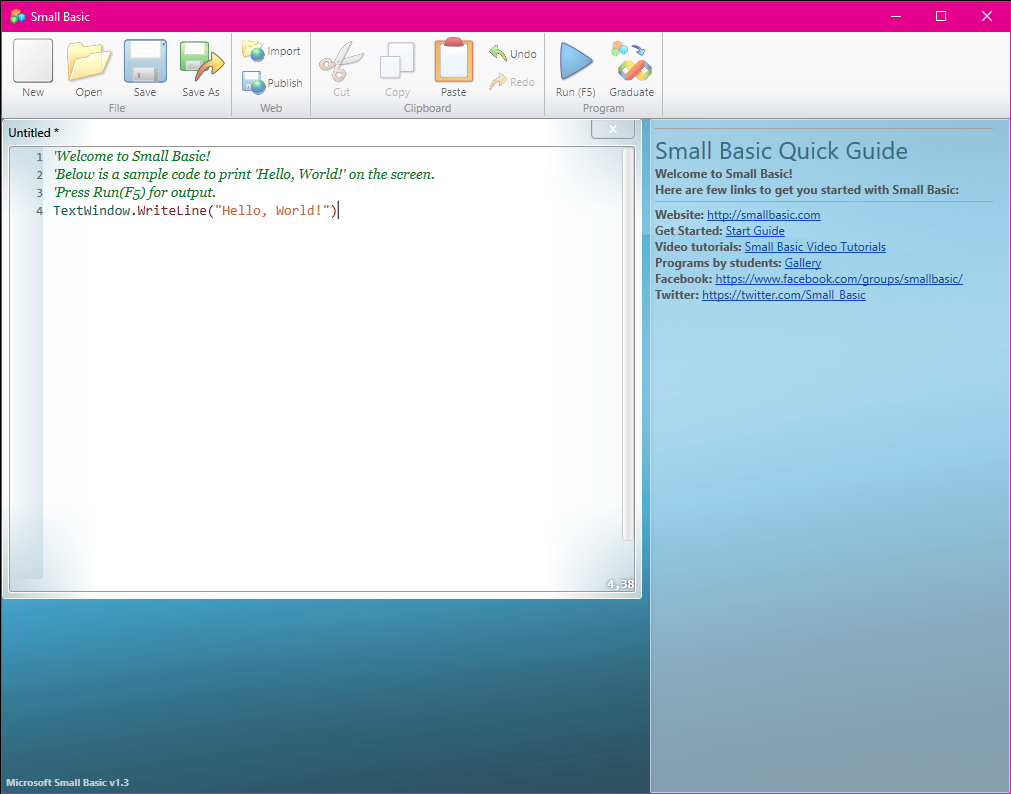The width and height of the screenshot is (1011, 794).
Task: Publish the program online
Action: [271, 83]
